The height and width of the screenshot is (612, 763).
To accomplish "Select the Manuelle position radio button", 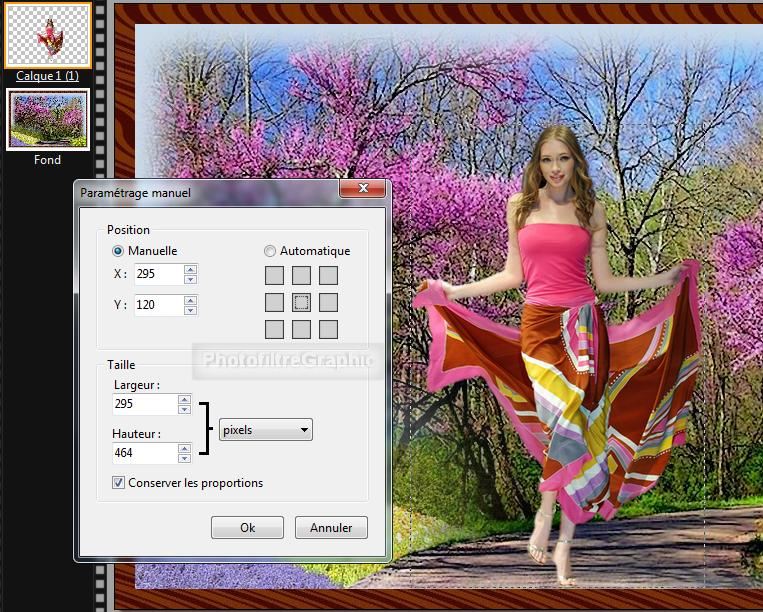I will coord(118,251).
